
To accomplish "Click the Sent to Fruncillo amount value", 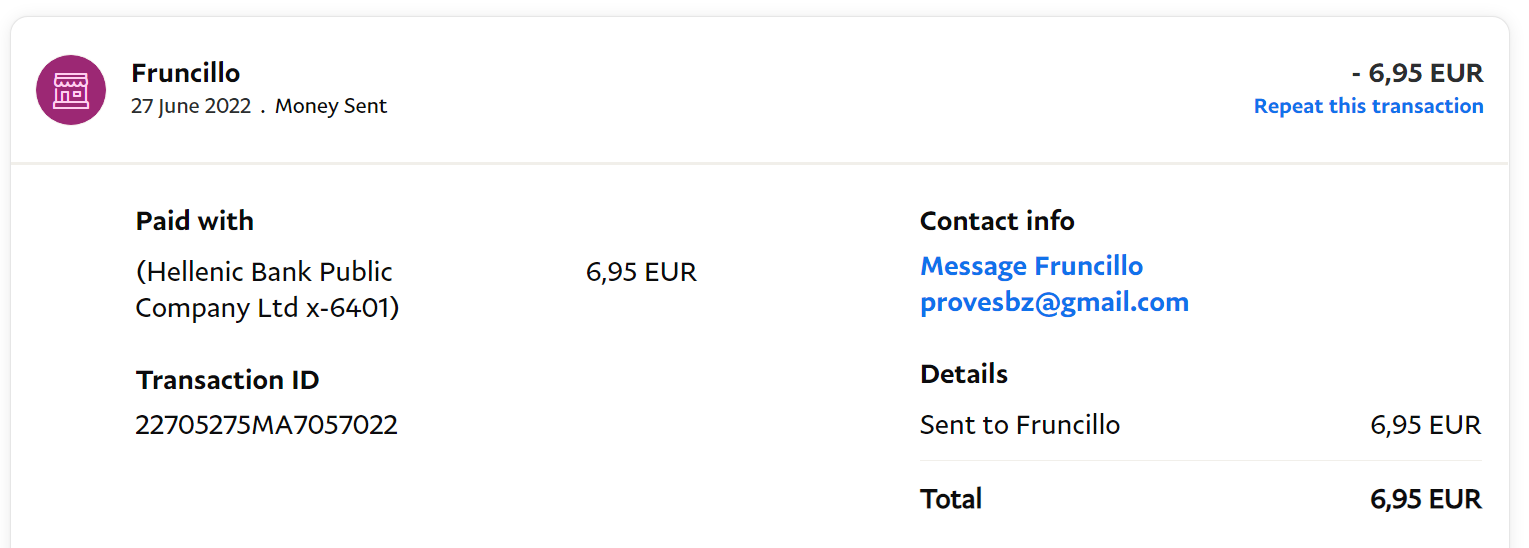I will [1425, 425].
